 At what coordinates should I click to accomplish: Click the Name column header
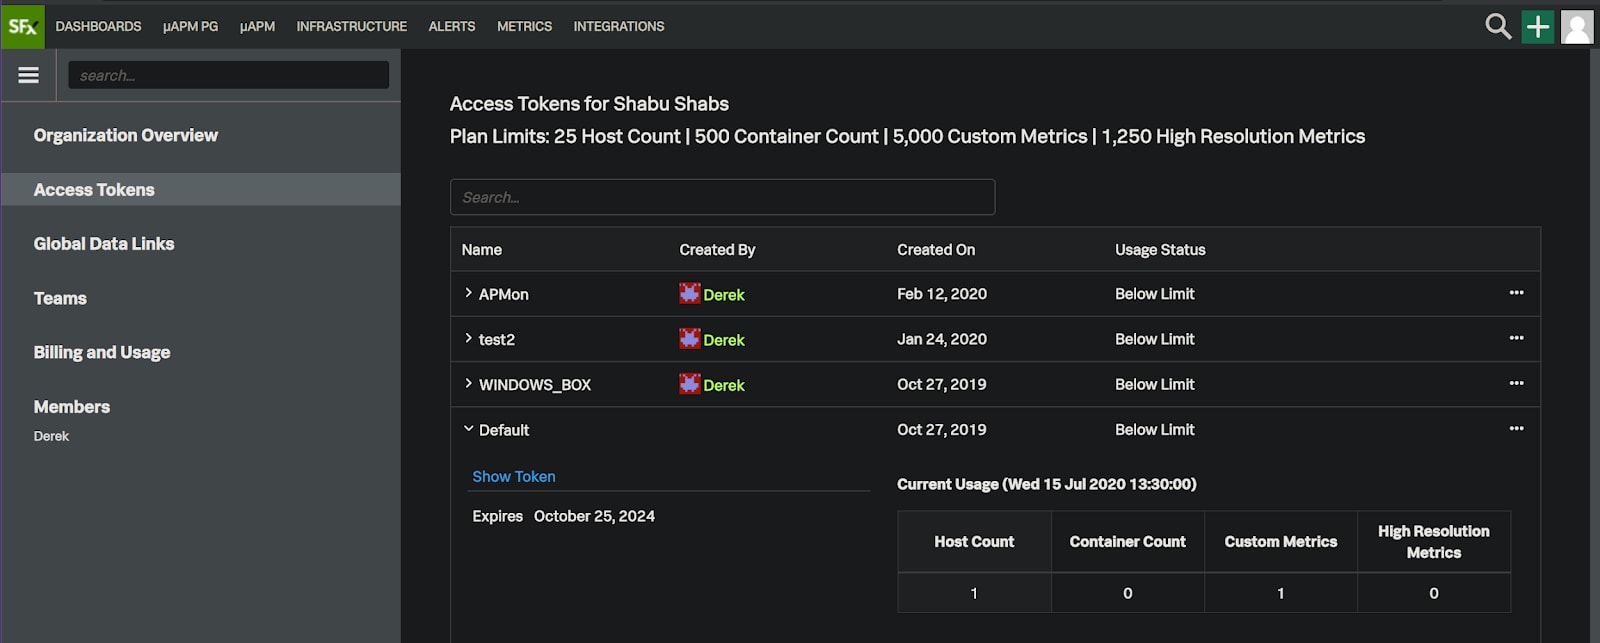481,249
